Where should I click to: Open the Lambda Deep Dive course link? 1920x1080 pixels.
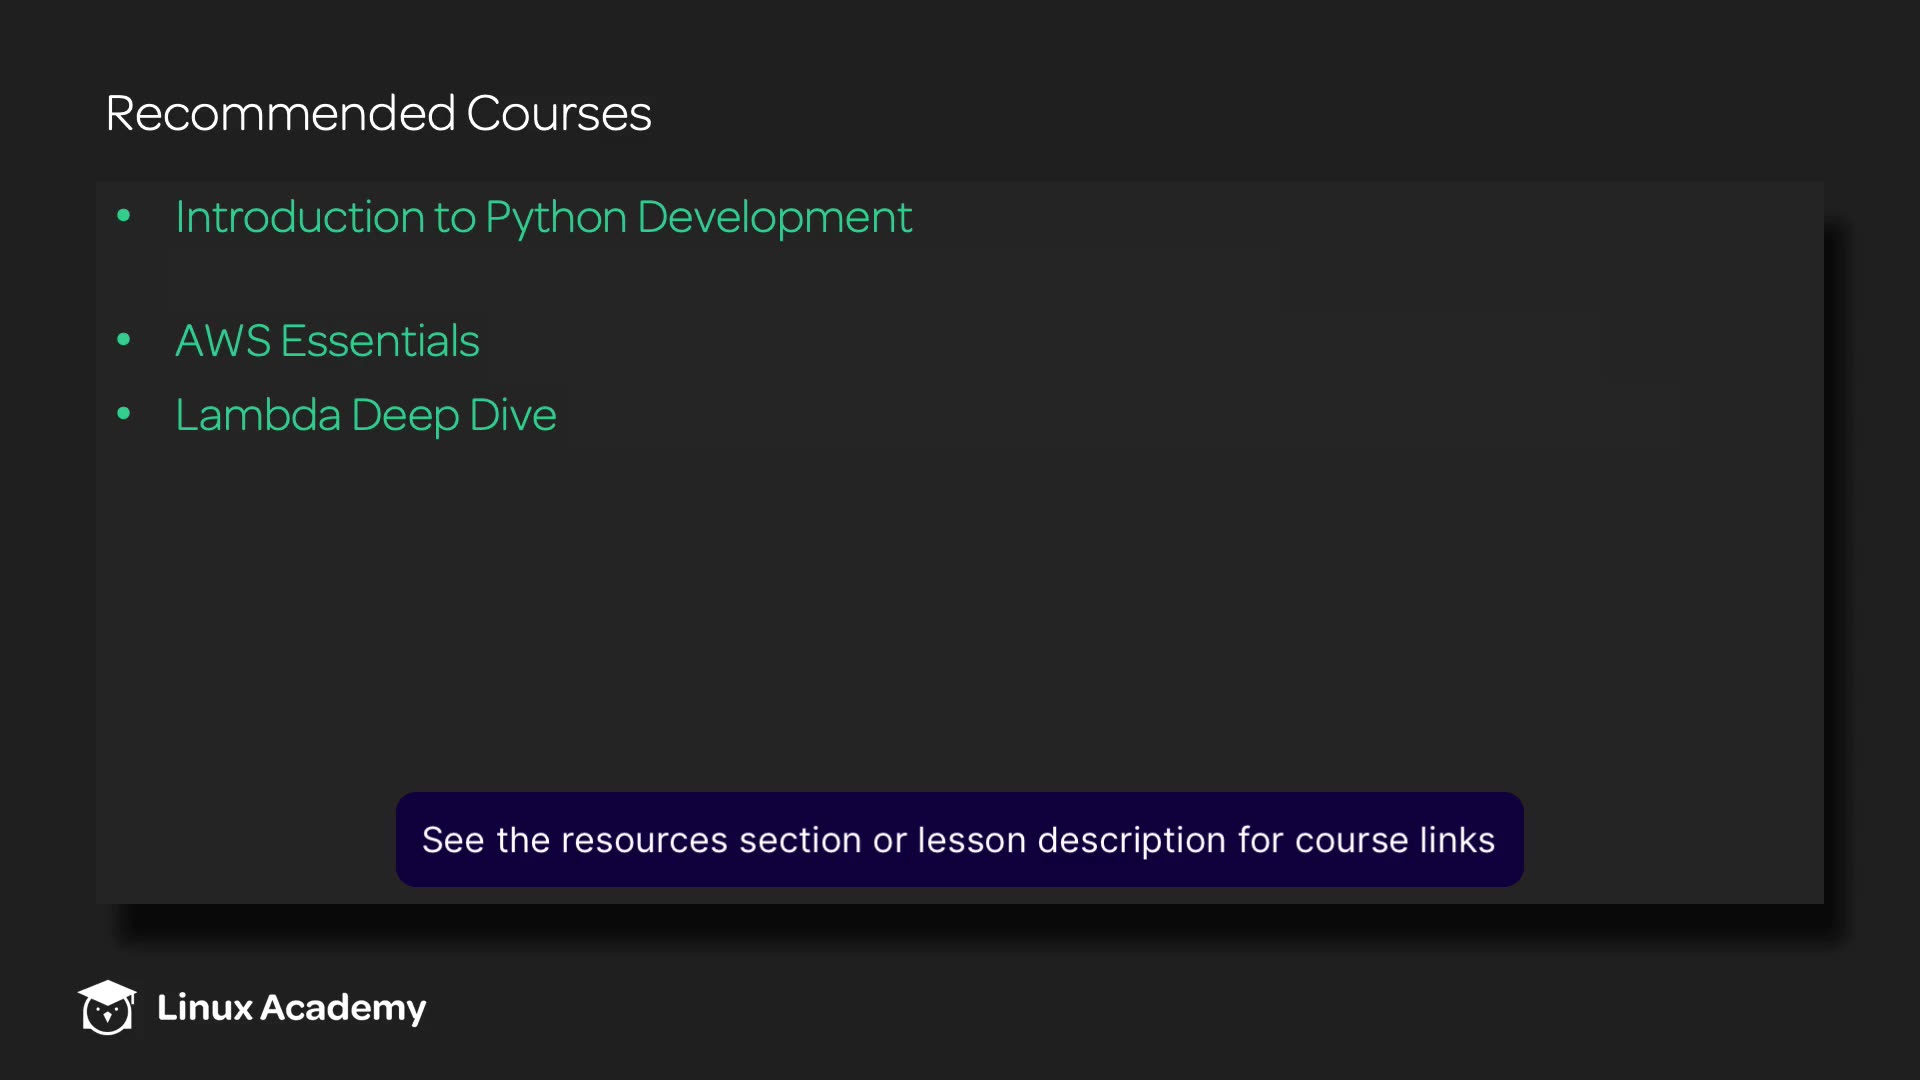[365, 415]
